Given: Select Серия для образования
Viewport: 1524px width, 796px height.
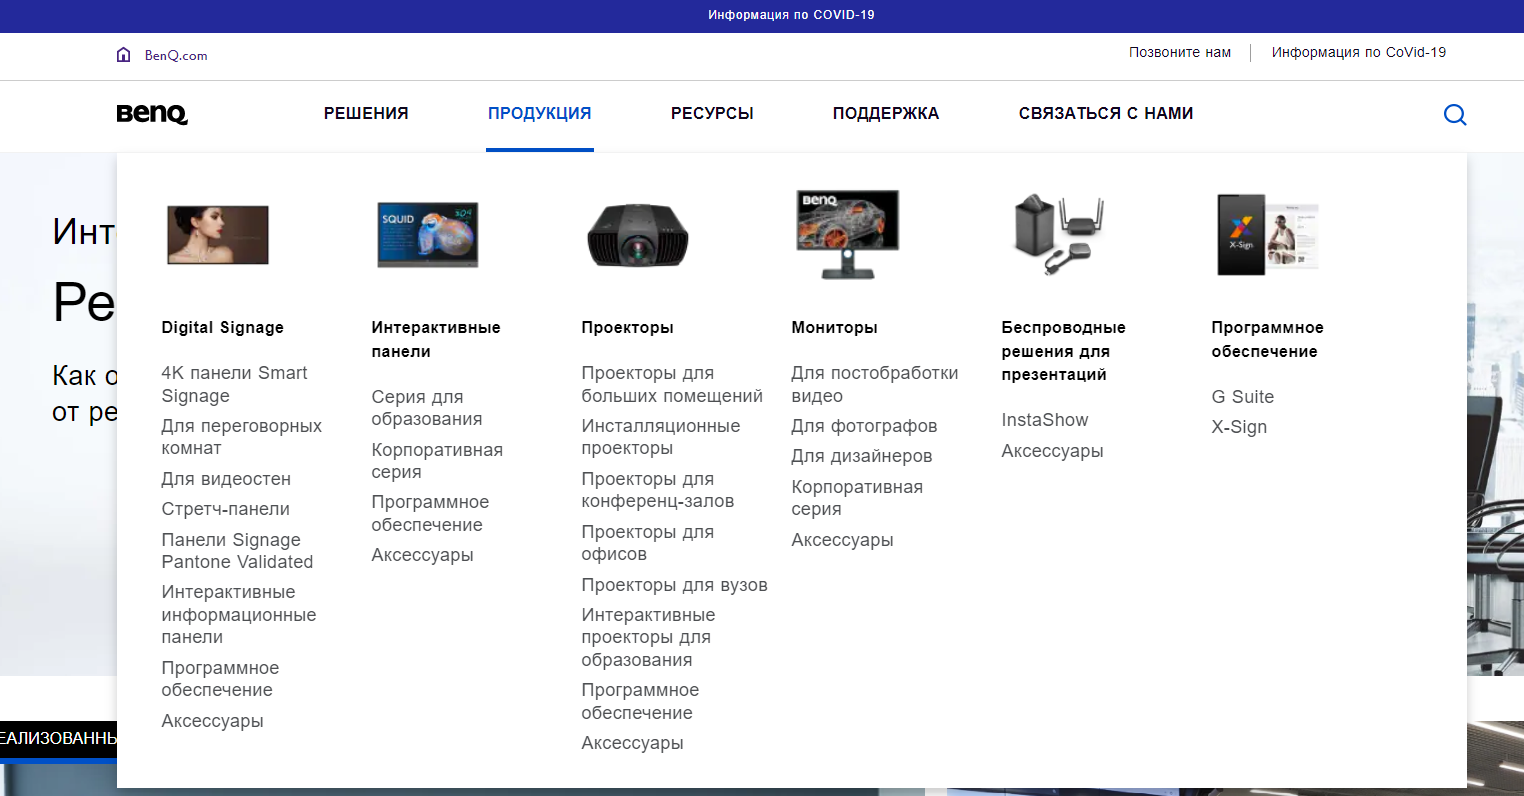Looking at the screenshot, I should coord(427,408).
